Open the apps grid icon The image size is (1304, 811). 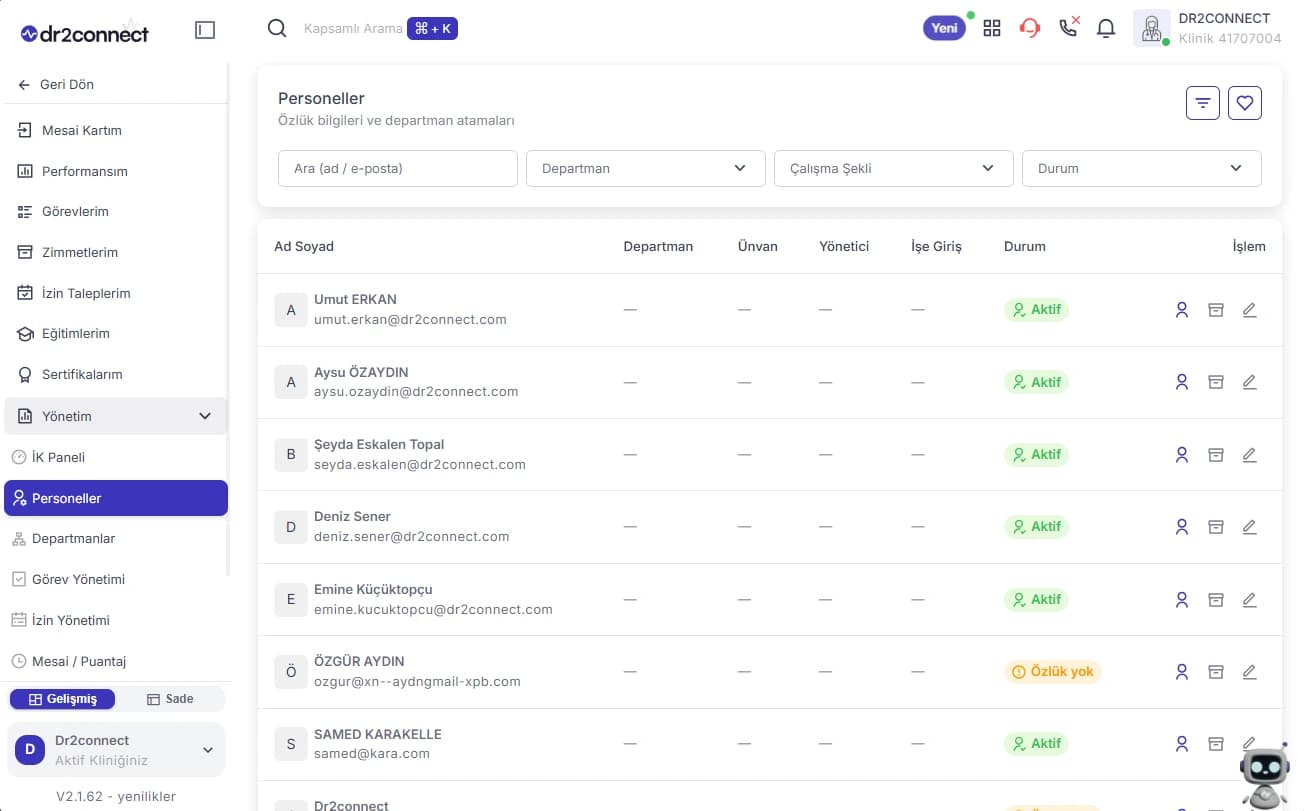coord(992,29)
